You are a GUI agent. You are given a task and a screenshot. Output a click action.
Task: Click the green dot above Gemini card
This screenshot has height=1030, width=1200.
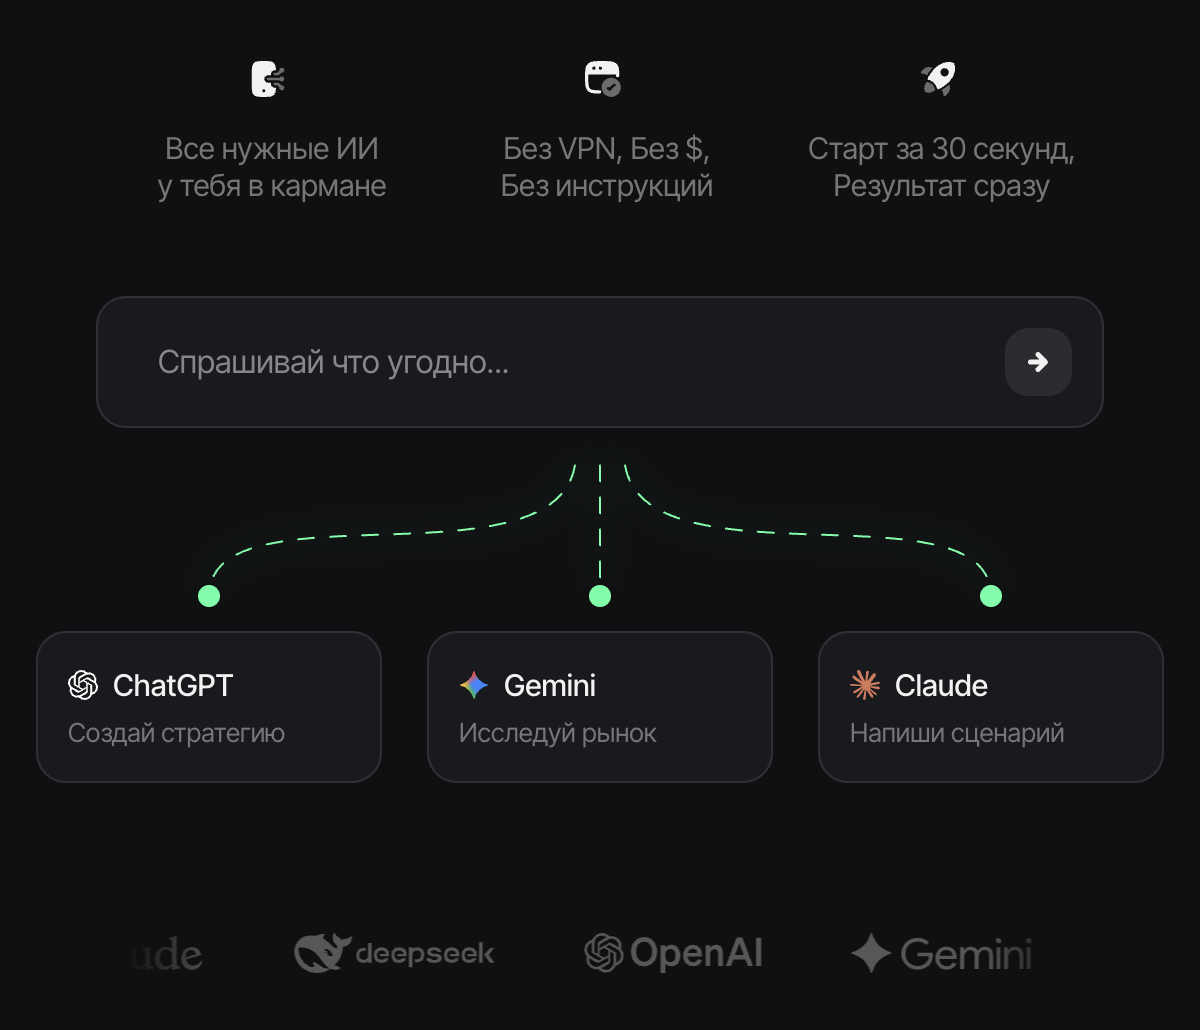tap(600, 597)
